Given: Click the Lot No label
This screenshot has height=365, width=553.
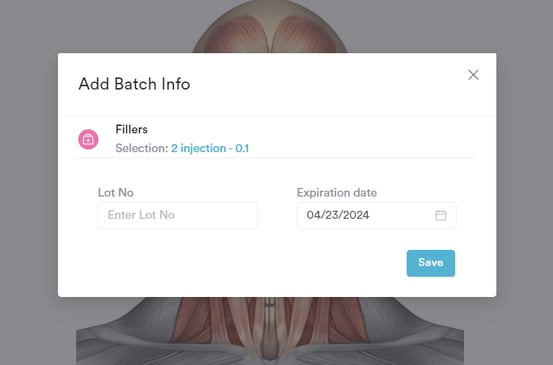Looking at the screenshot, I should tap(116, 193).
